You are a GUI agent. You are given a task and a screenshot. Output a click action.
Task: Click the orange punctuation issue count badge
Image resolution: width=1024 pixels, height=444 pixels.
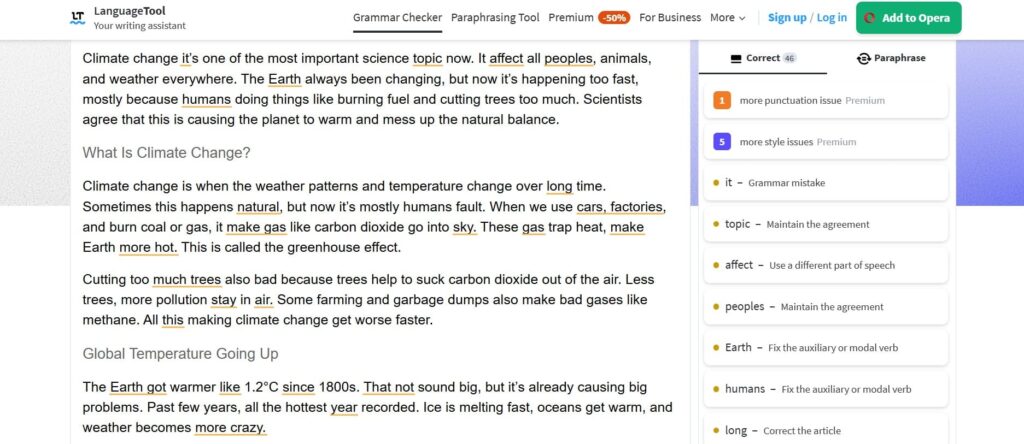[x=722, y=101]
